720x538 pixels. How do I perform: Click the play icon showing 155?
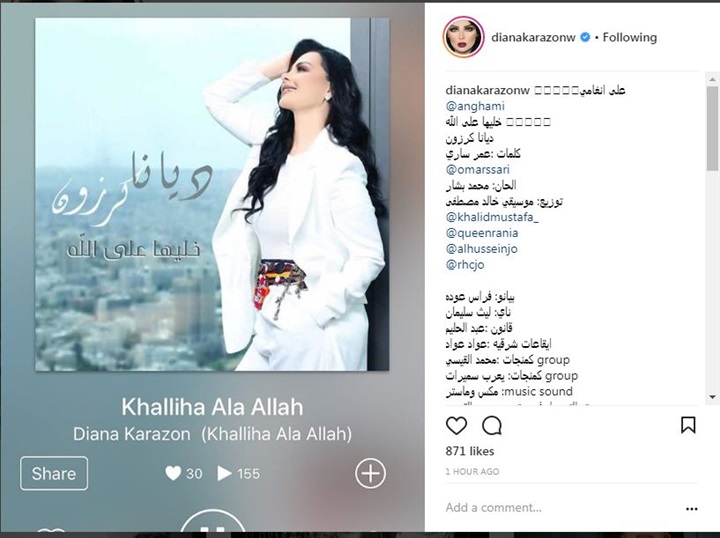click(224, 473)
